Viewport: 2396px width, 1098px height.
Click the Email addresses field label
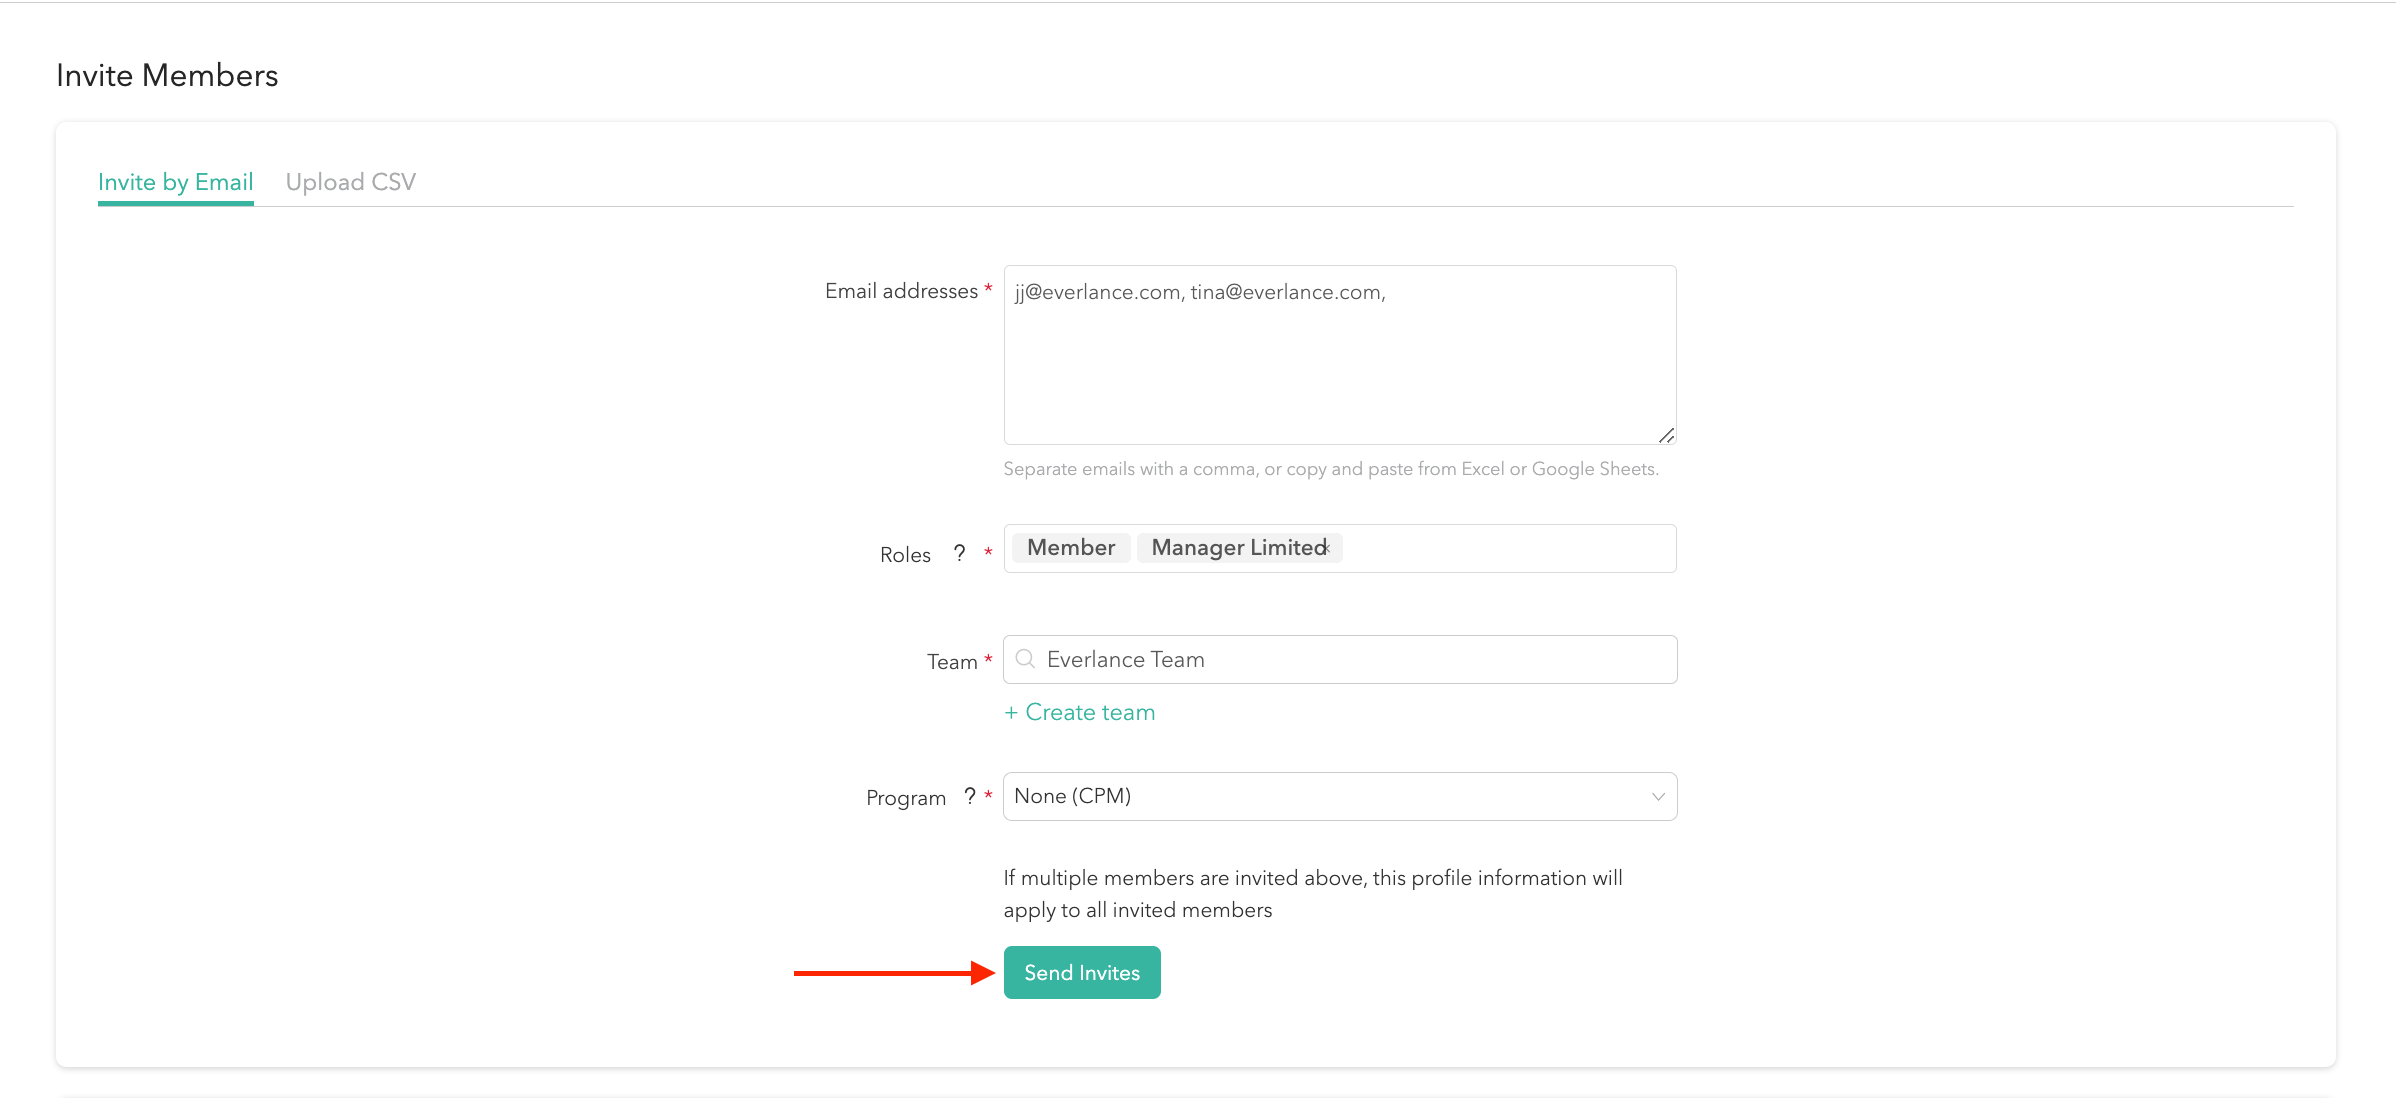pos(901,291)
